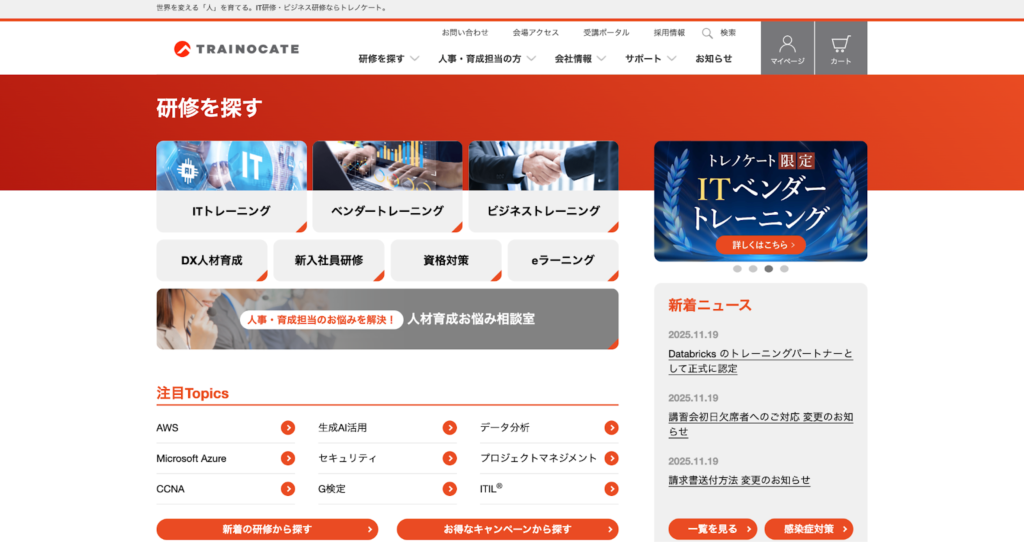
Task: Select the fourth carousel dot
Action: tap(784, 269)
